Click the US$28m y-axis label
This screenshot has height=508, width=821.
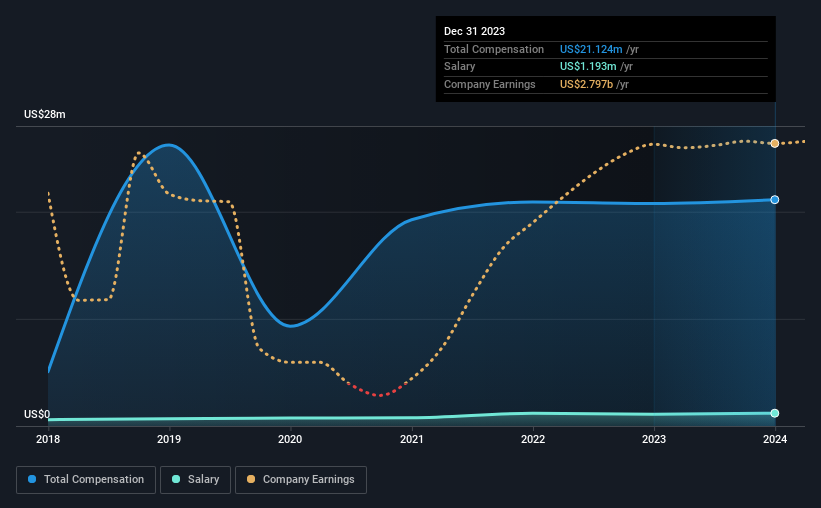(x=45, y=114)
